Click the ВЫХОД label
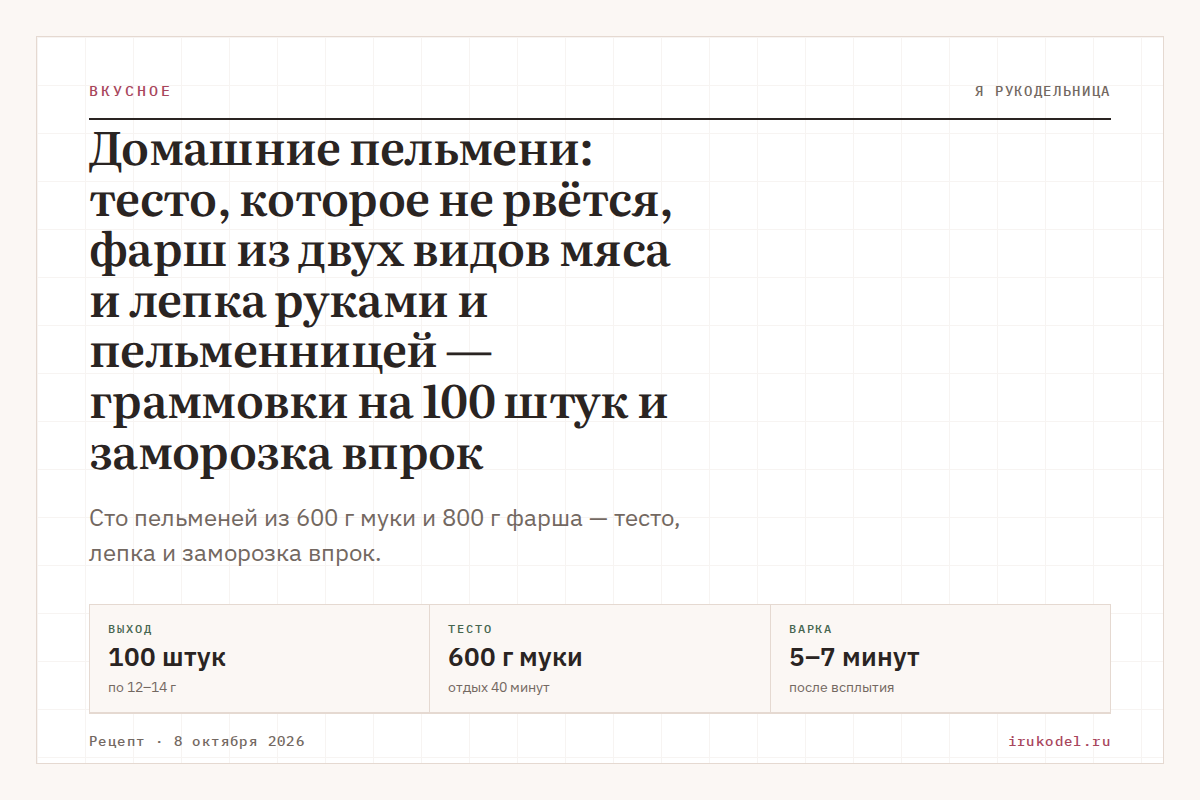The image size is (1200, 800). [130, 629]
